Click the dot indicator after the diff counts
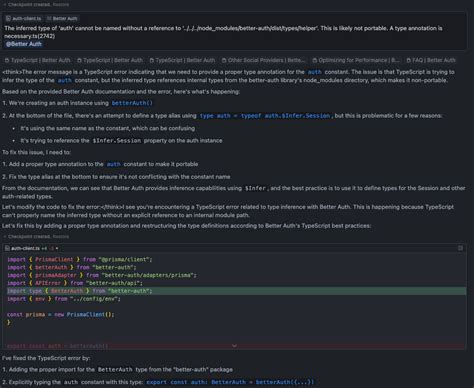The width and height of the screenshot is (474, 388). click(57, 248)
